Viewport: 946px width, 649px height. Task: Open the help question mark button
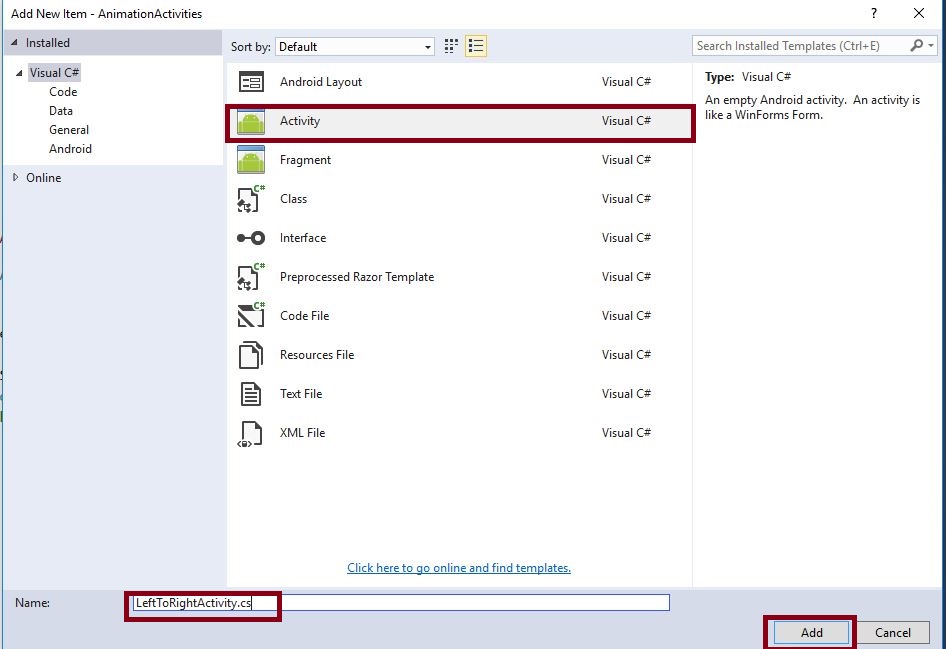pos(874,13)
